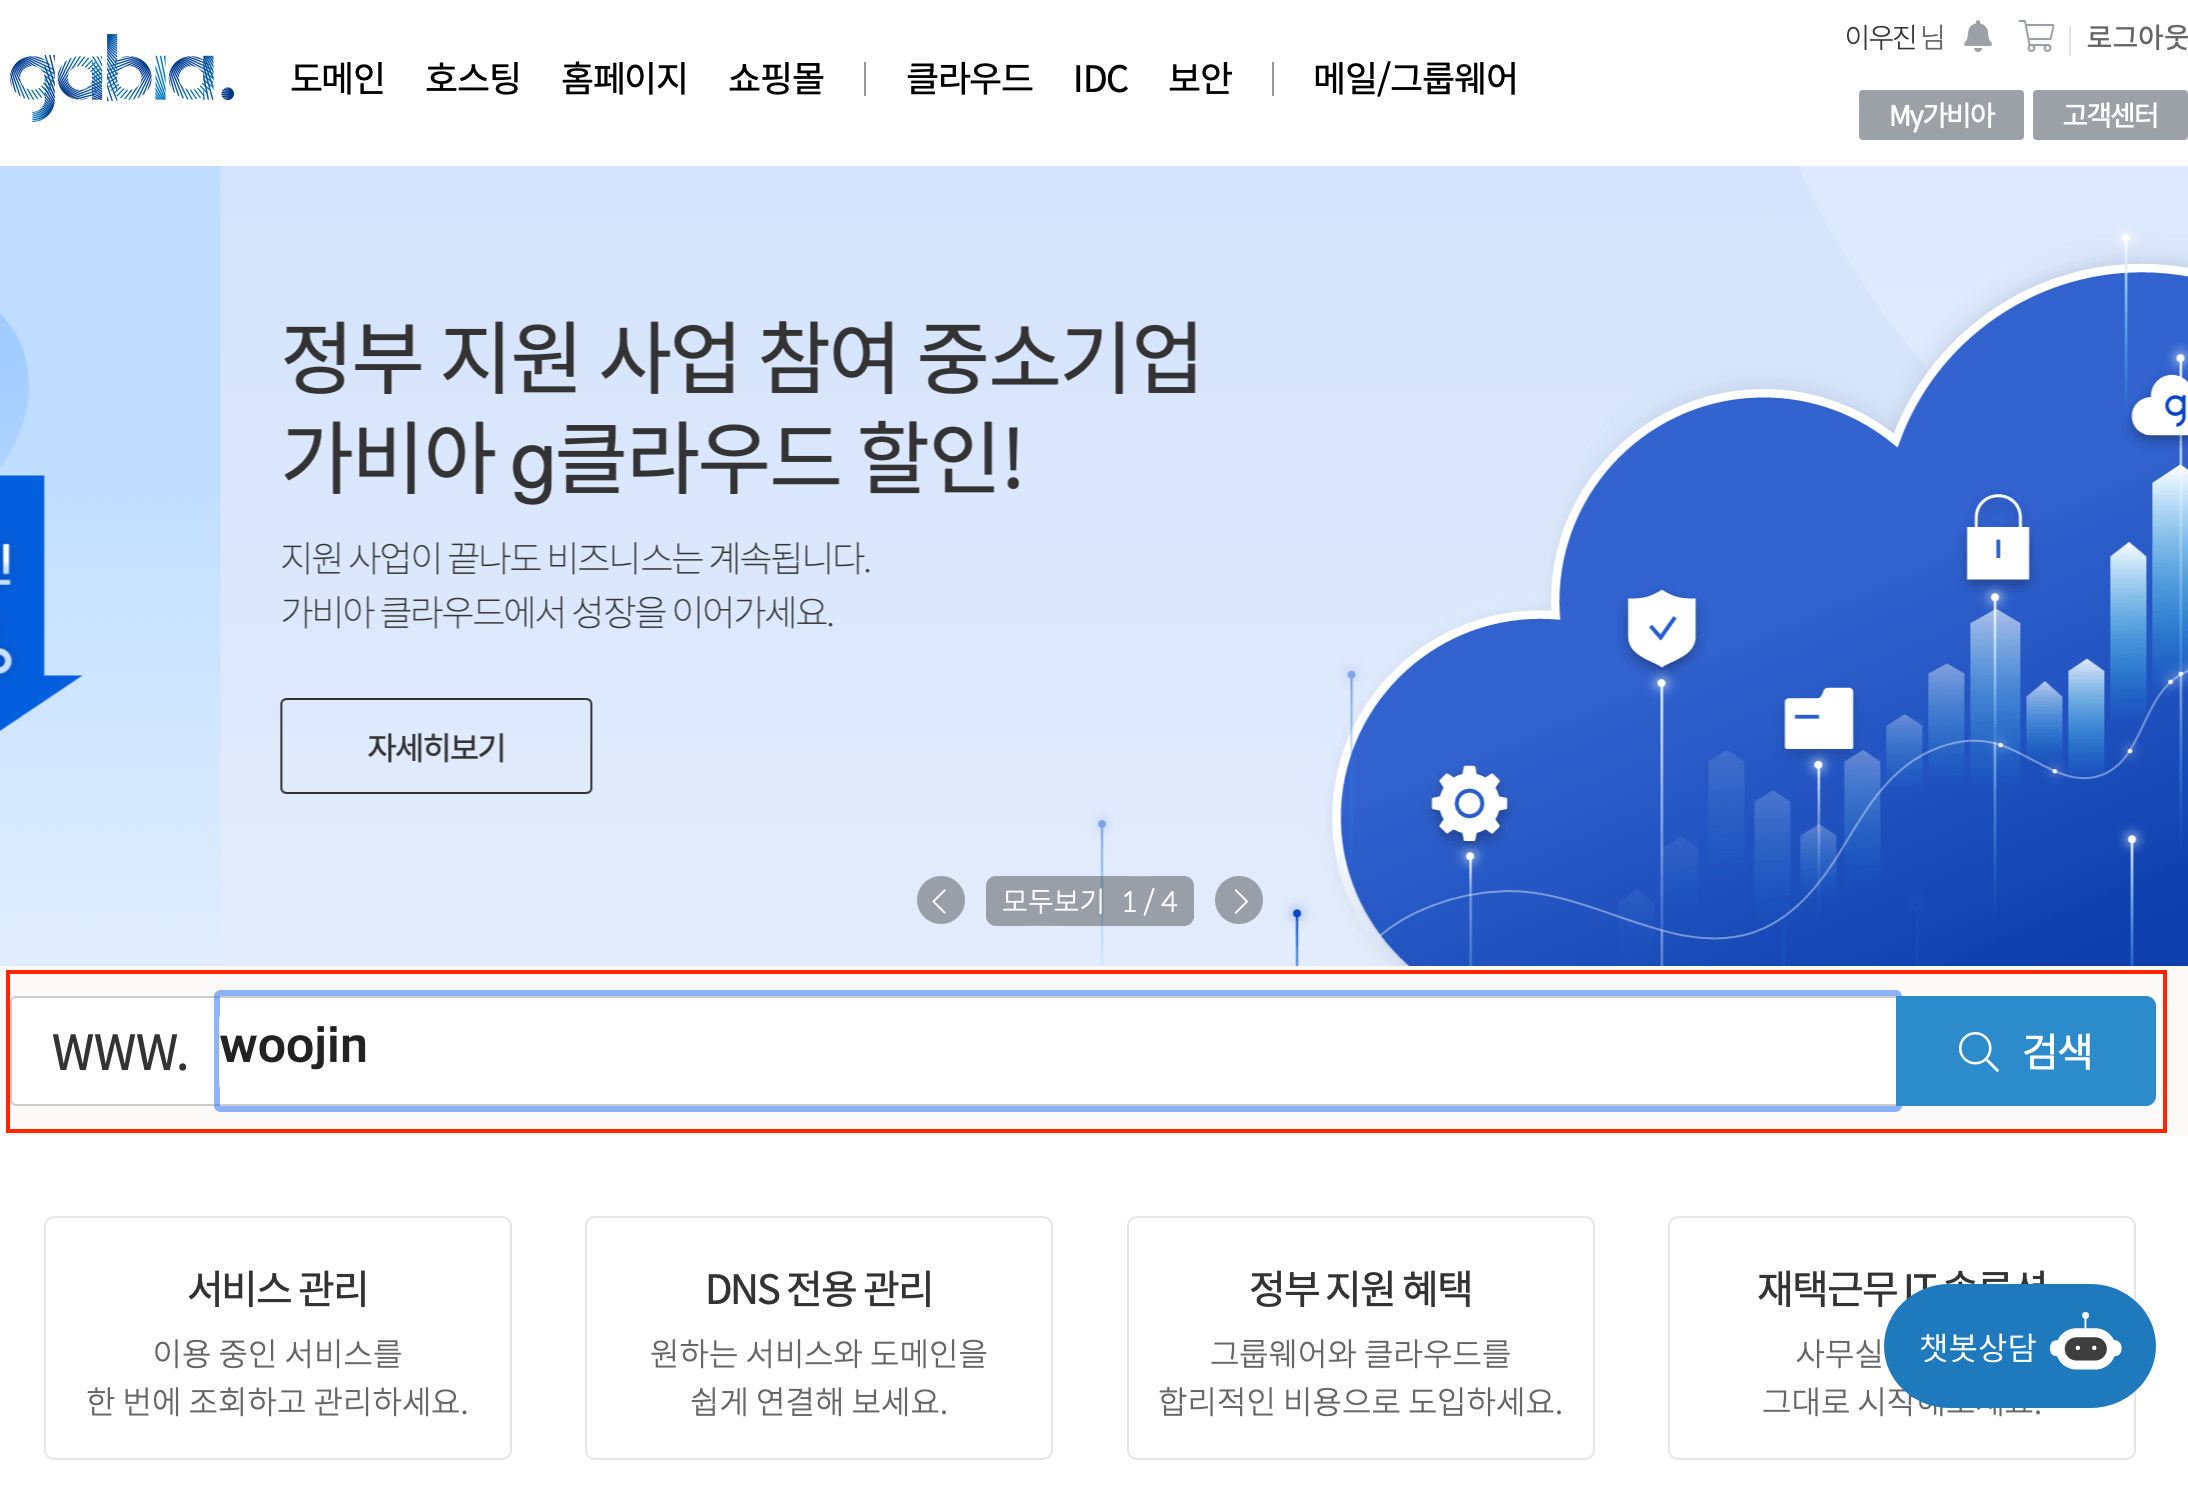The image size is (2188, 1488).
Task: Focus the domain search input field
Action: (x=1055, y=1050)
